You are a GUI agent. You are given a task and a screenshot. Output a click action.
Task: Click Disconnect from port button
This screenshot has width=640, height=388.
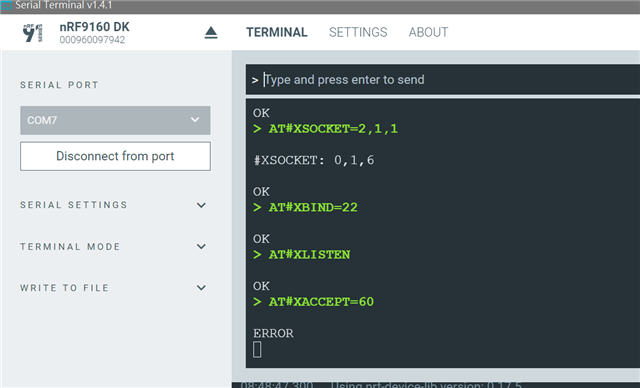click(x=115, y=156)
